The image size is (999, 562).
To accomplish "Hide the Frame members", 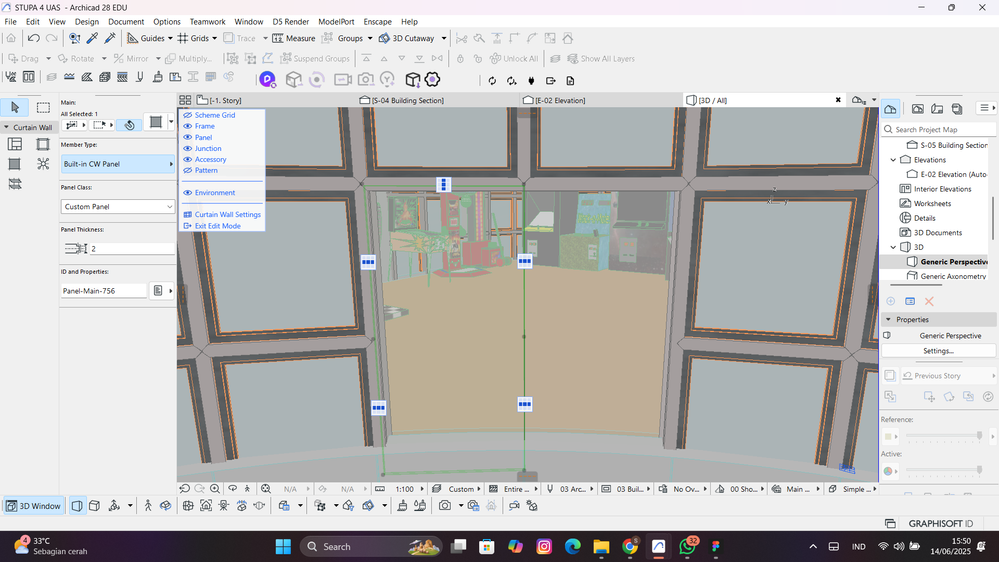I will 188,126.
